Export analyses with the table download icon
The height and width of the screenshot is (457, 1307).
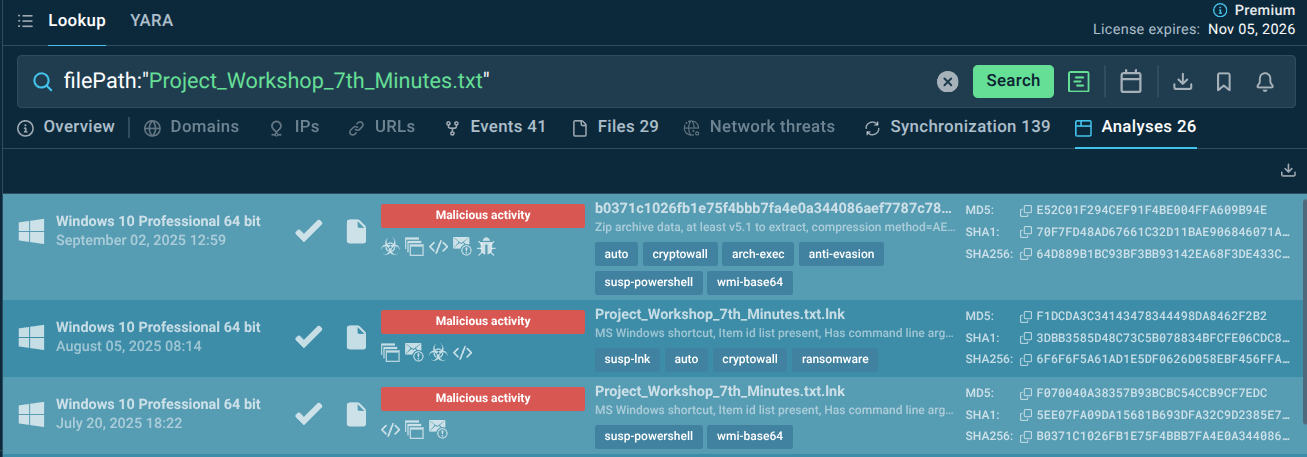1288,171
